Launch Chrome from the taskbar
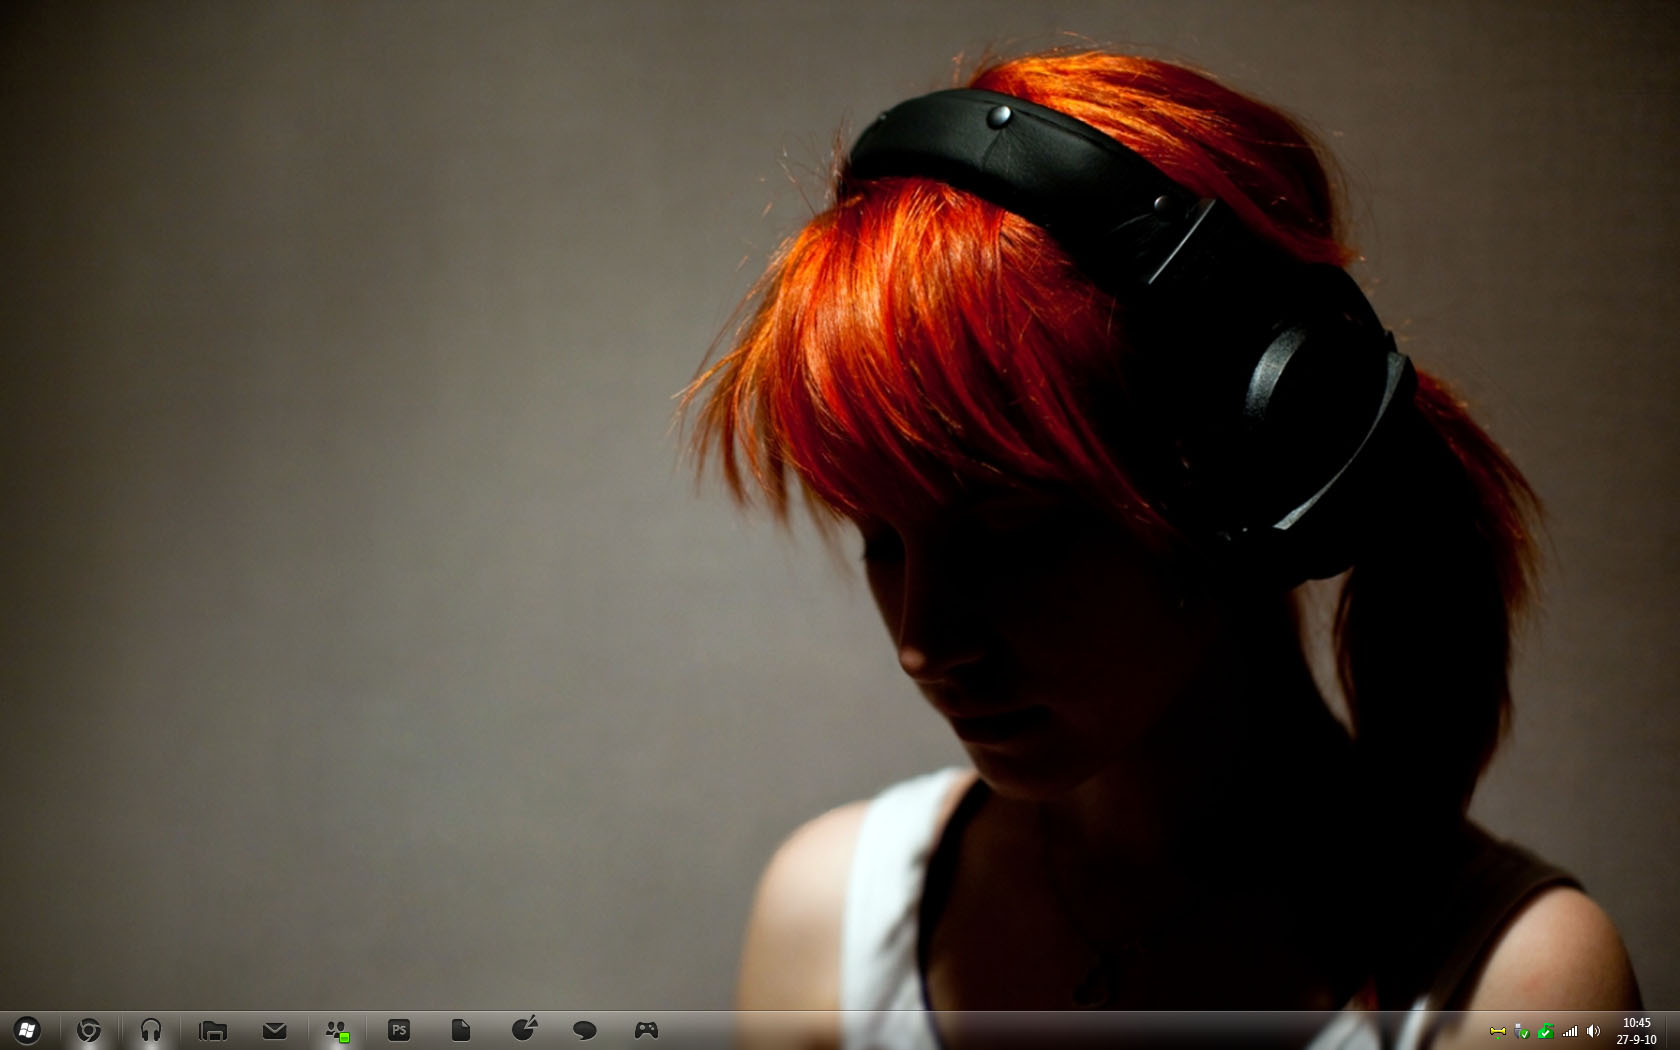Screen dimensions: 1680x1050 click(89, 1030)
